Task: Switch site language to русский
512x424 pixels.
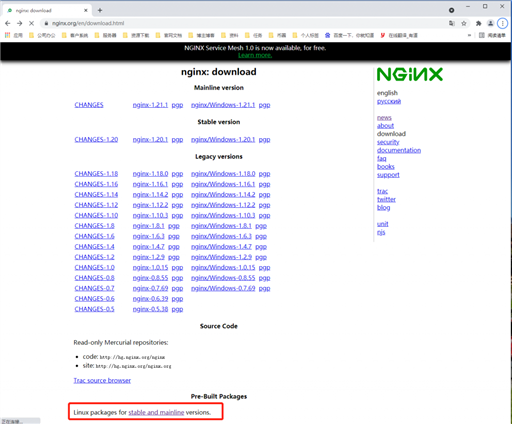Action: coord(389,101)
